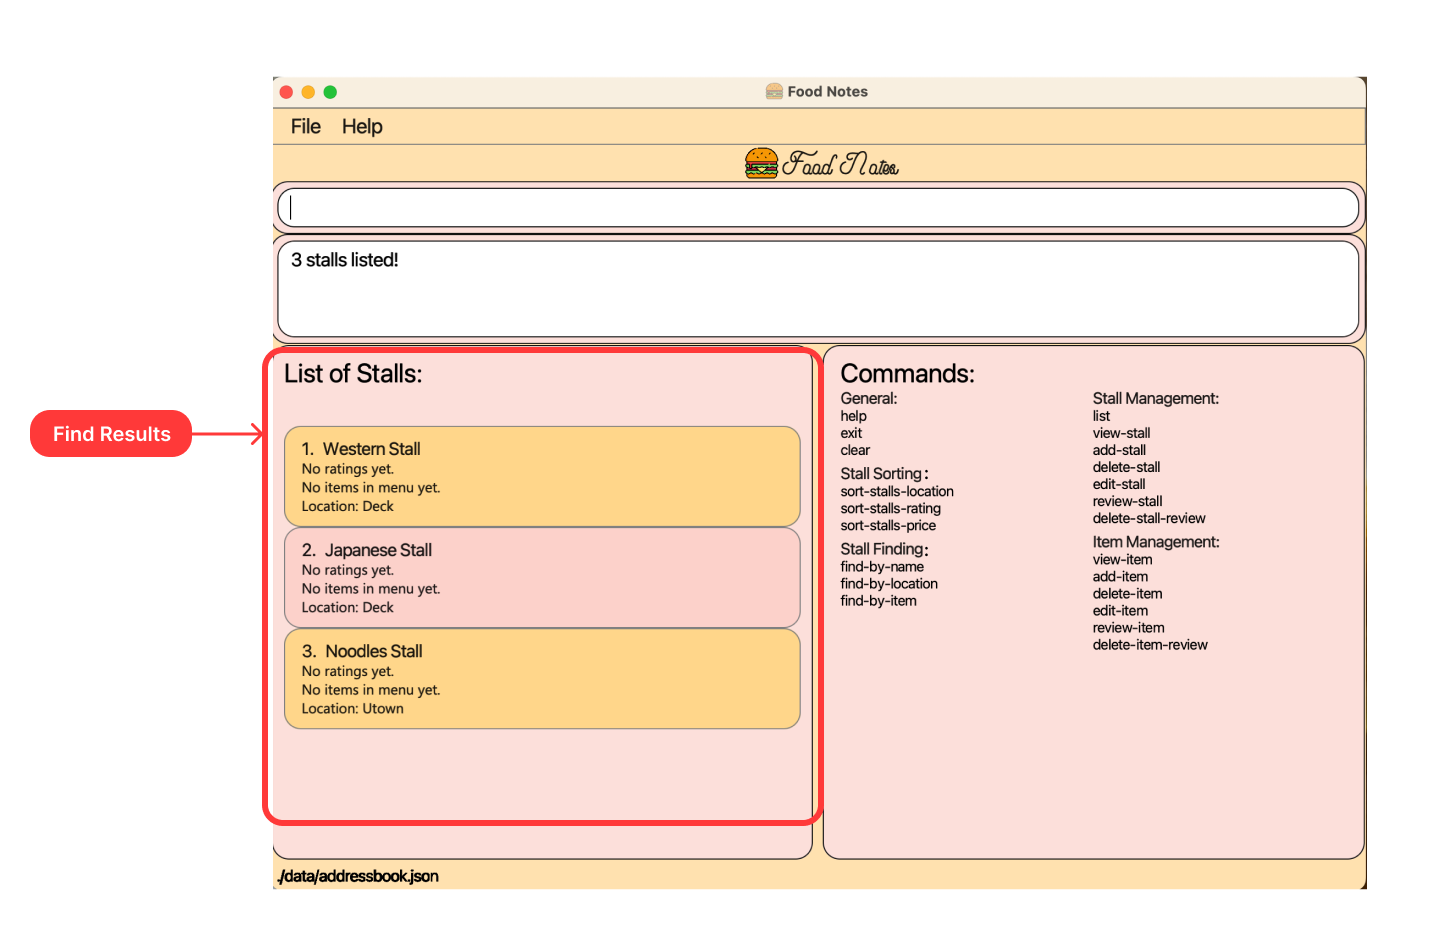1451x940 pixels.
Task: Click the 'find-by-item' command text
Action: (879, 600)
